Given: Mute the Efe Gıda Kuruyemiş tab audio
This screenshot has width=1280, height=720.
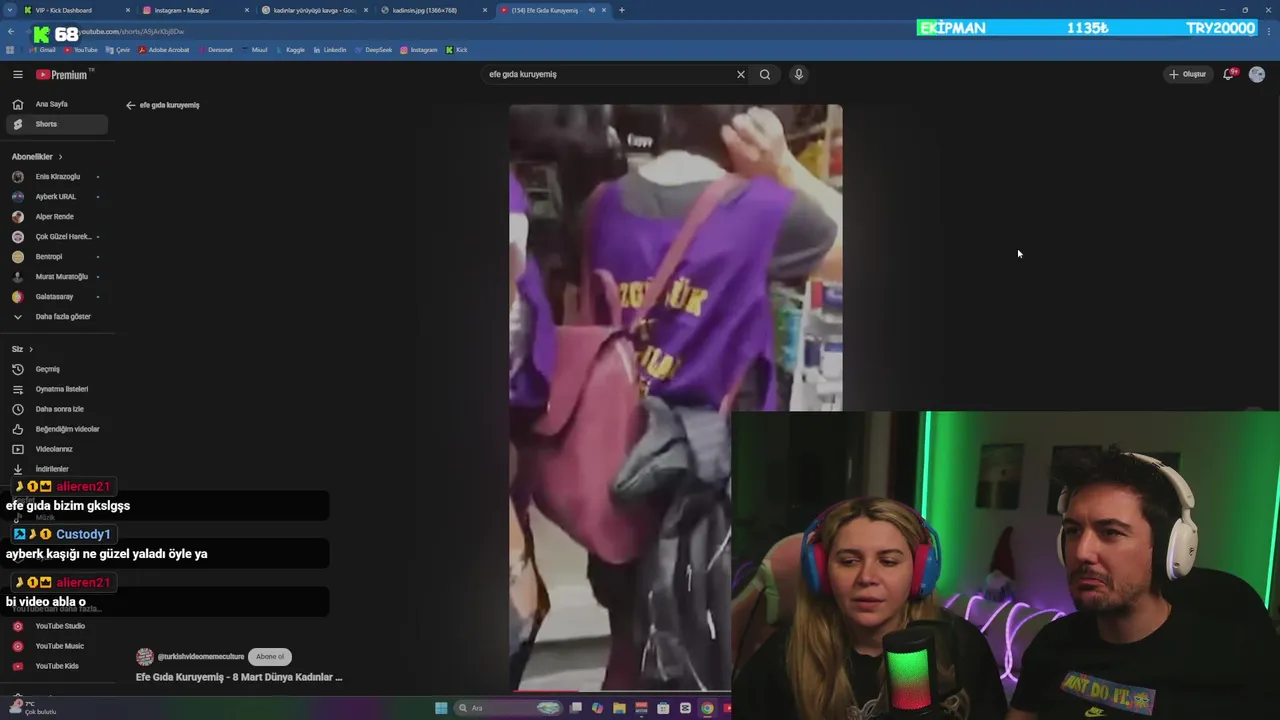Looking at the screenshot, I should (x=592, y=10).
